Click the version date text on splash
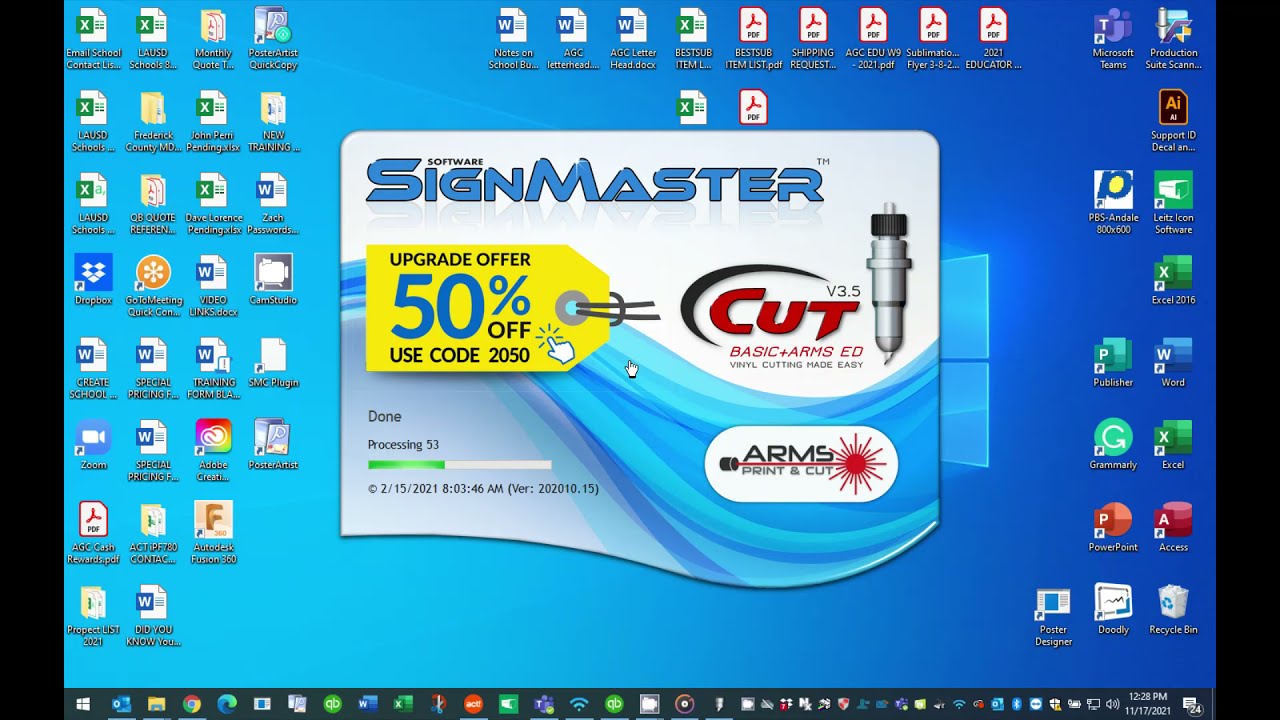Screen dimensions: 1280x720 pos(483,489)
